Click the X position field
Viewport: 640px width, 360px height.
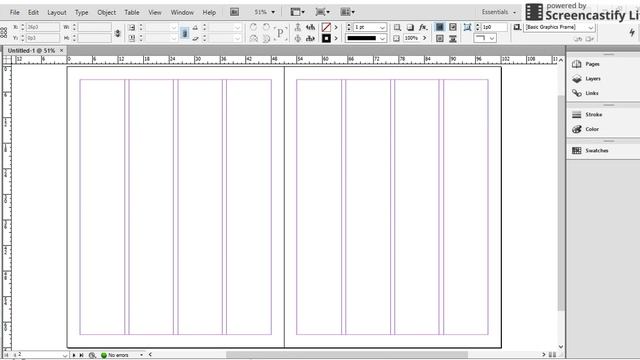(x=42, y=27)
